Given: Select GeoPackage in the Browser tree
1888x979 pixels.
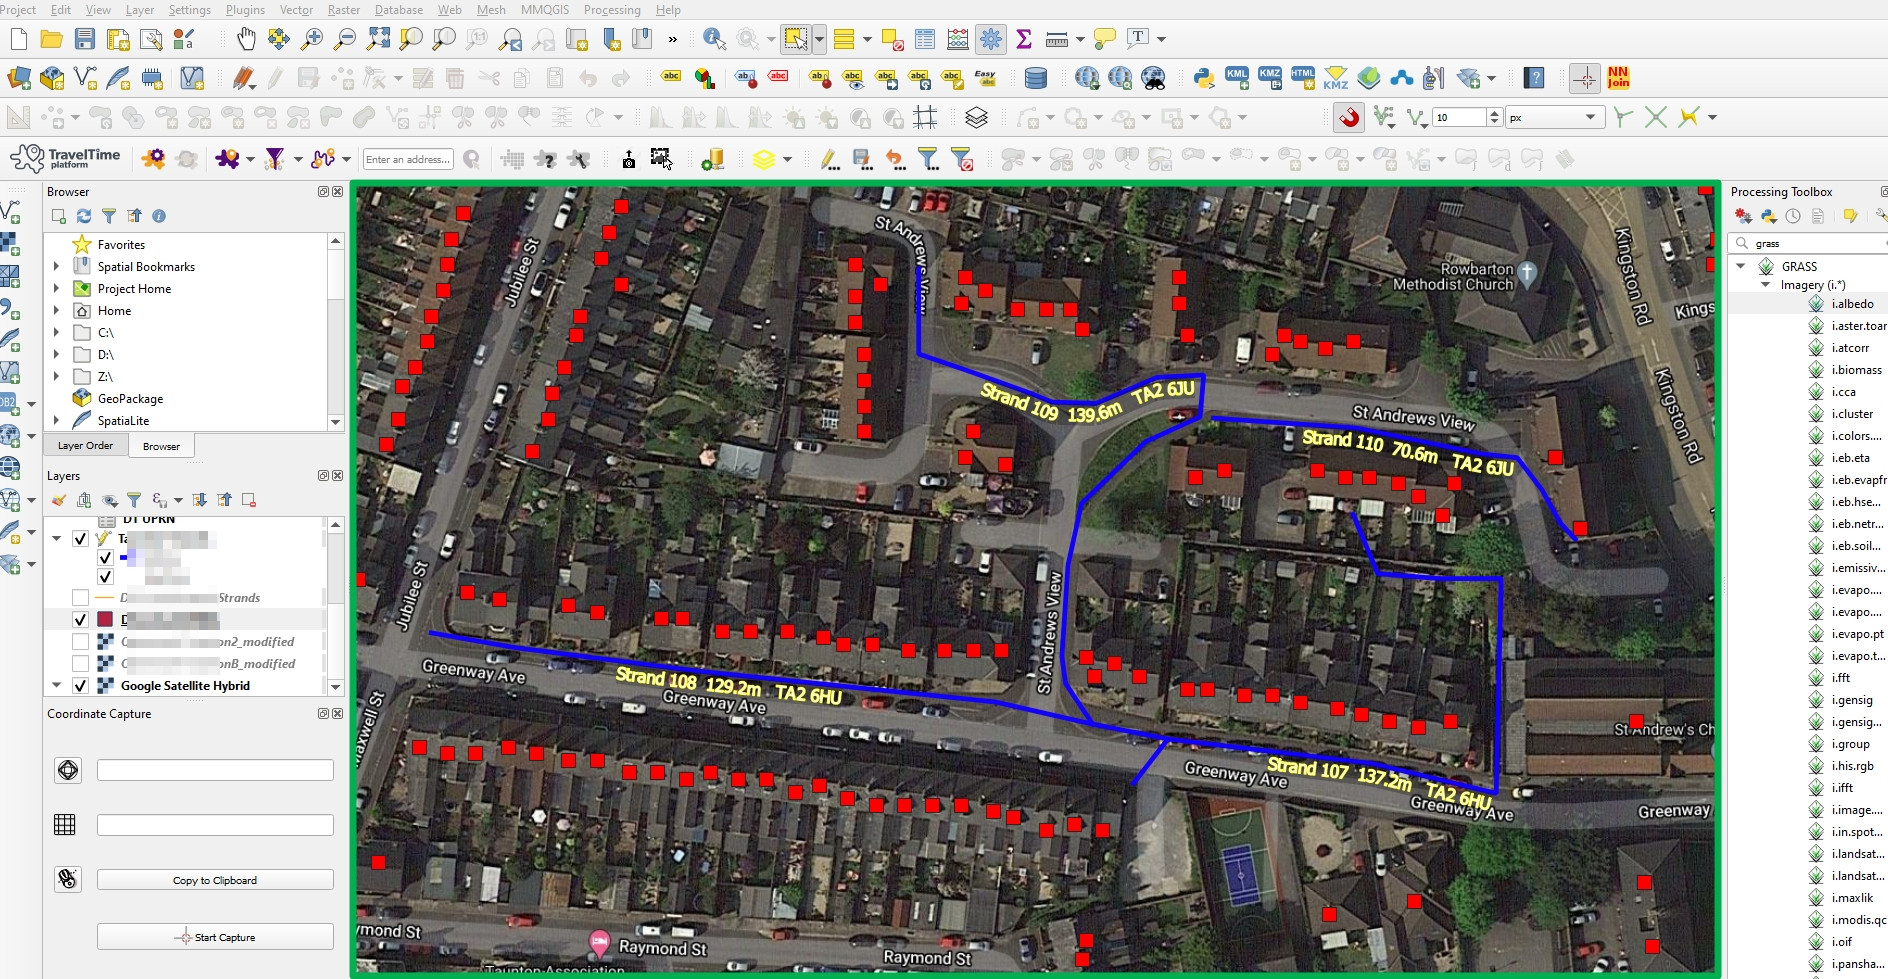Looking at the screenshot, I should coord(130,399).
